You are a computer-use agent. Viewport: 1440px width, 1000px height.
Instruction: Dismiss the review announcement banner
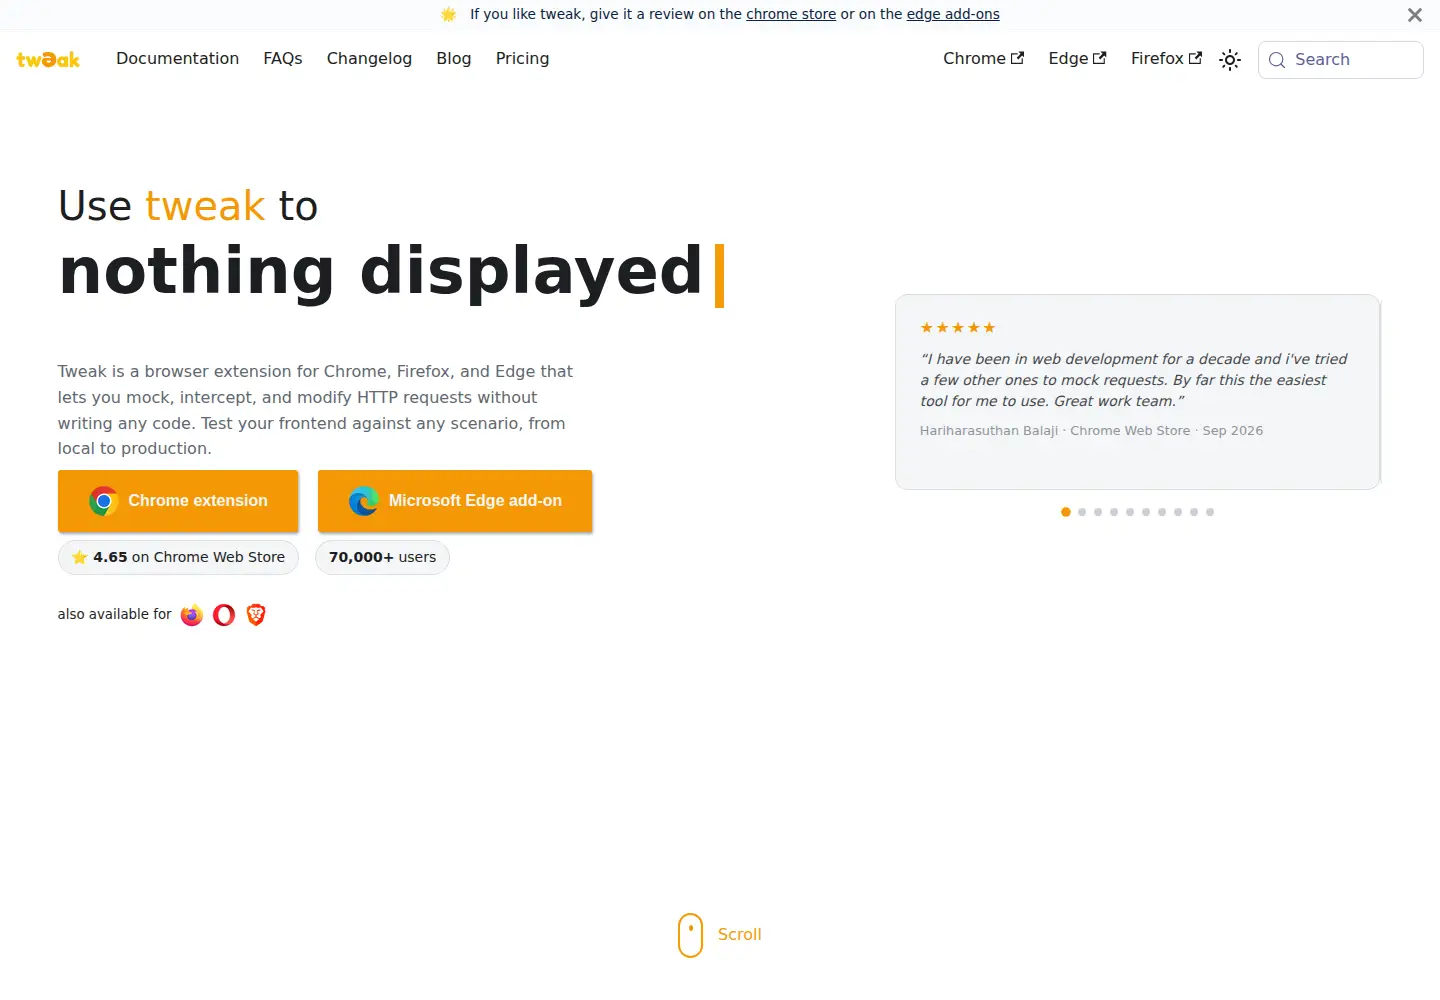click(1415, 15)
